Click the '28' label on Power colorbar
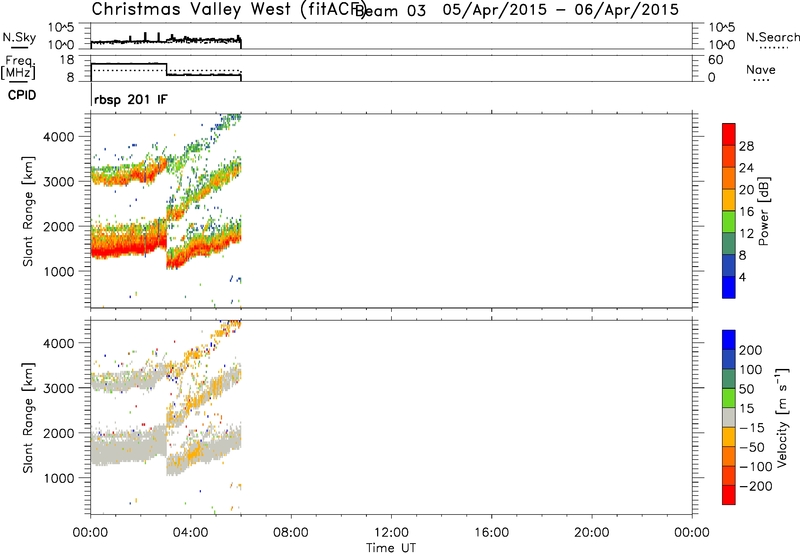The height and width of the screenshot is (554, 800). (x=746, y=146)
